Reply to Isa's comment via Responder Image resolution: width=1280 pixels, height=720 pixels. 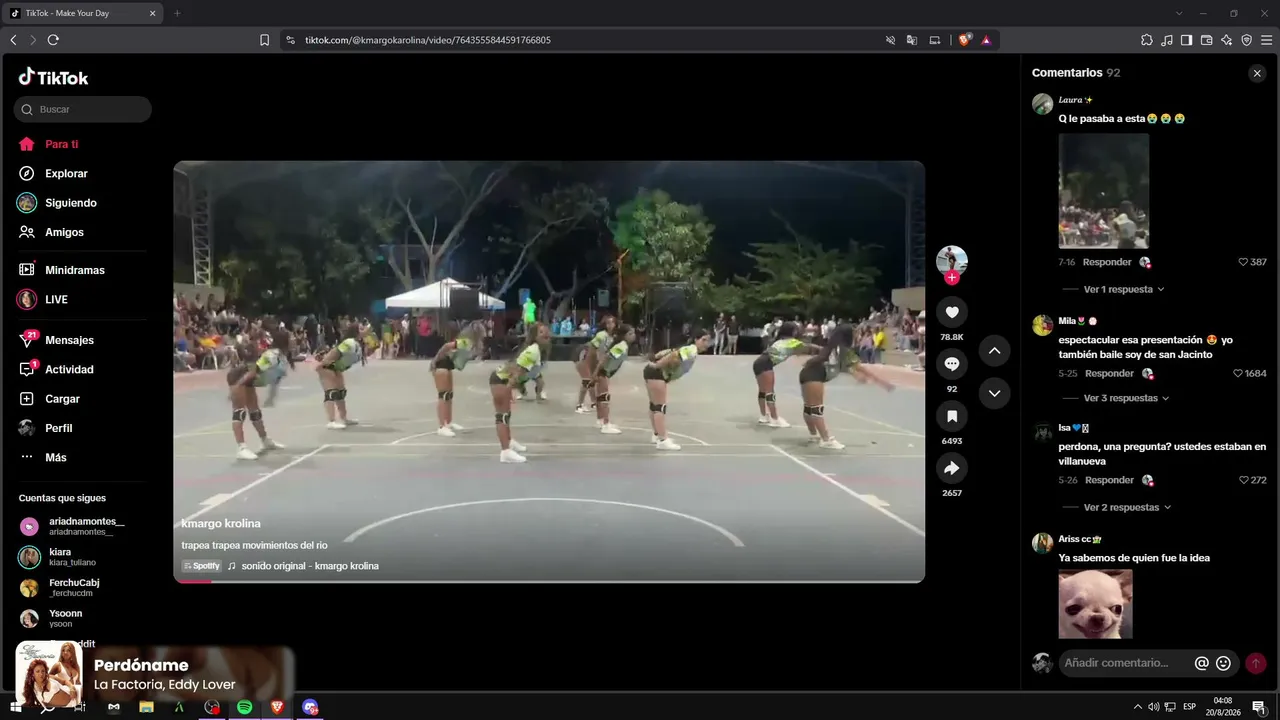pyautogui.click(x=1109, y=480)
